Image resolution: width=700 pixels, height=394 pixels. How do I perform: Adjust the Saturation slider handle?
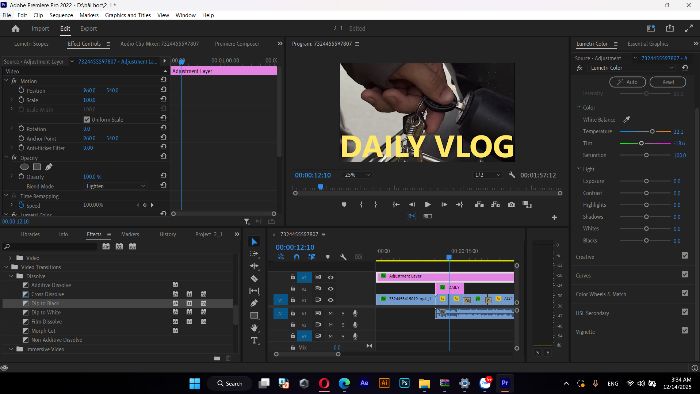click(646, 155)
